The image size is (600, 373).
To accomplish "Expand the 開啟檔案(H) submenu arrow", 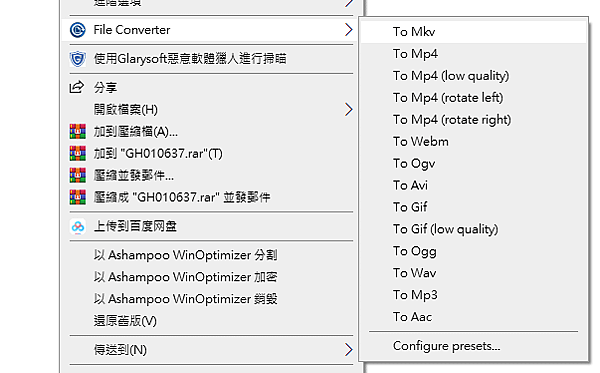I will 348,110.
